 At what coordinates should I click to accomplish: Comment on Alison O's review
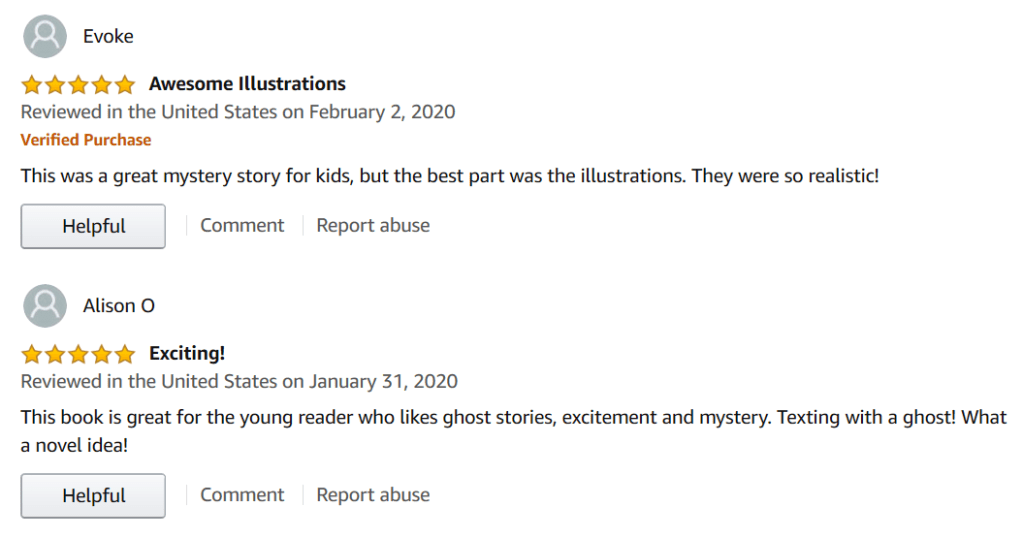coord(242,495)
